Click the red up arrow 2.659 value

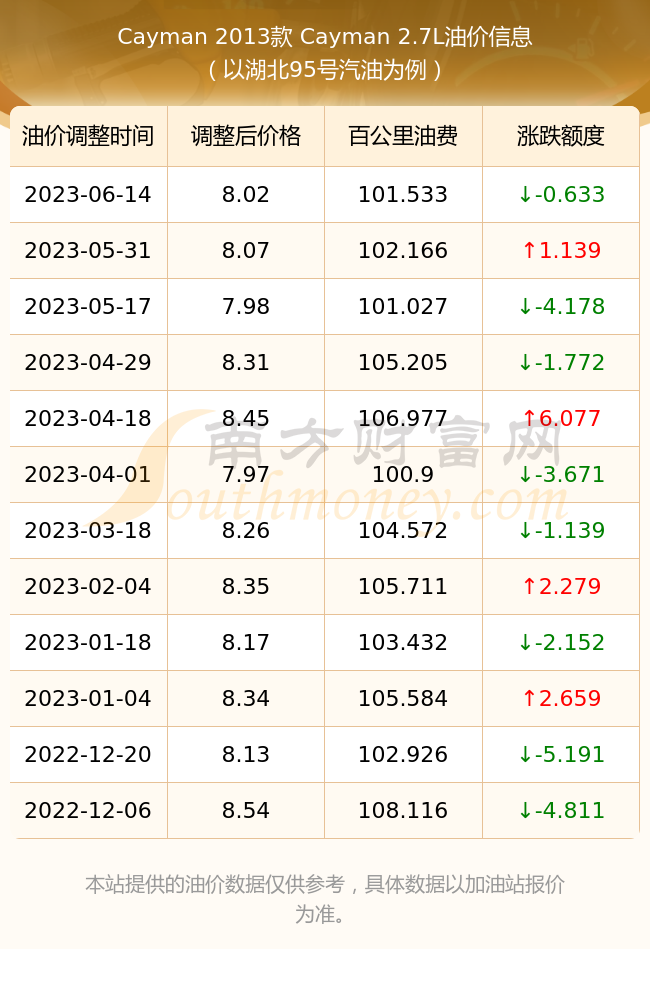561,698
